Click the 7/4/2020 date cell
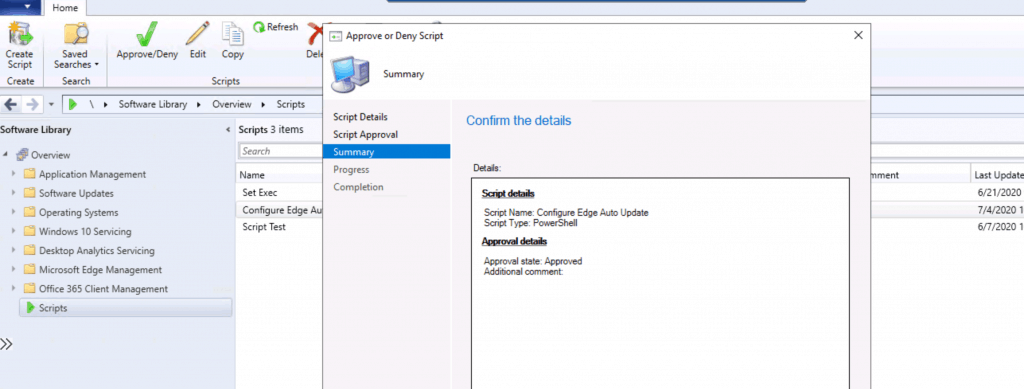 tap(999, 210)
